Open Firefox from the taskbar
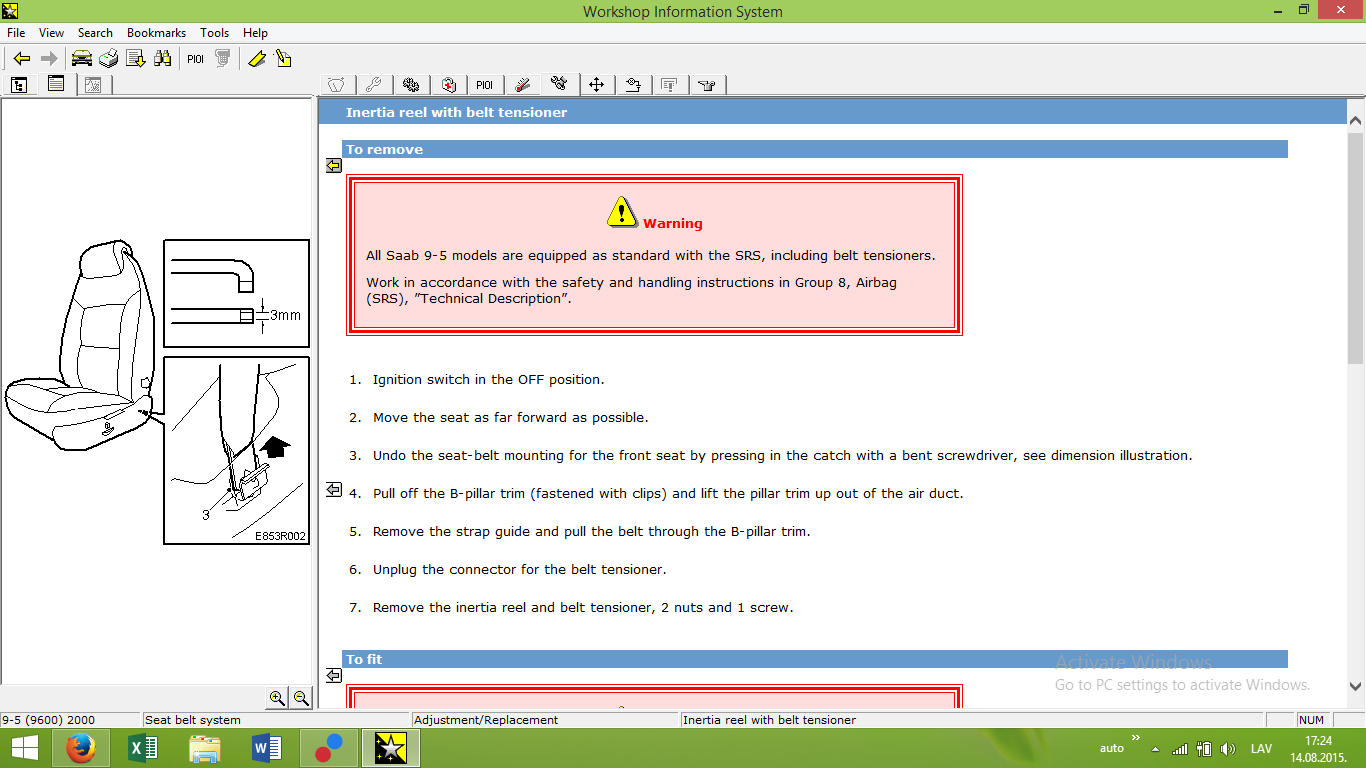 [x=80, y=748]
